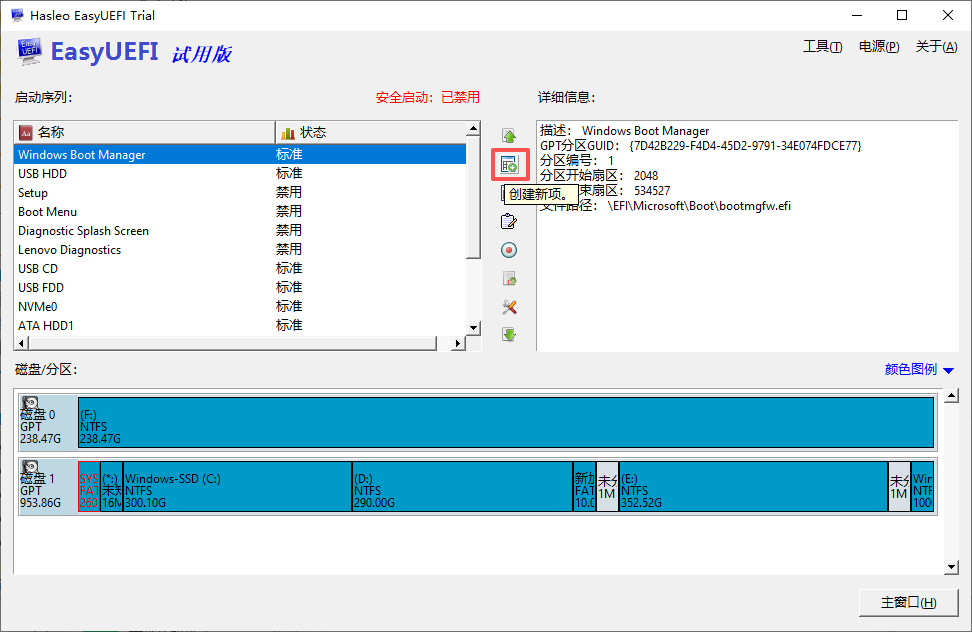Click the bootmgfw.efi file path text
Image resolution: width=972 pixels, height=632 pixels.
coord(699,206)
